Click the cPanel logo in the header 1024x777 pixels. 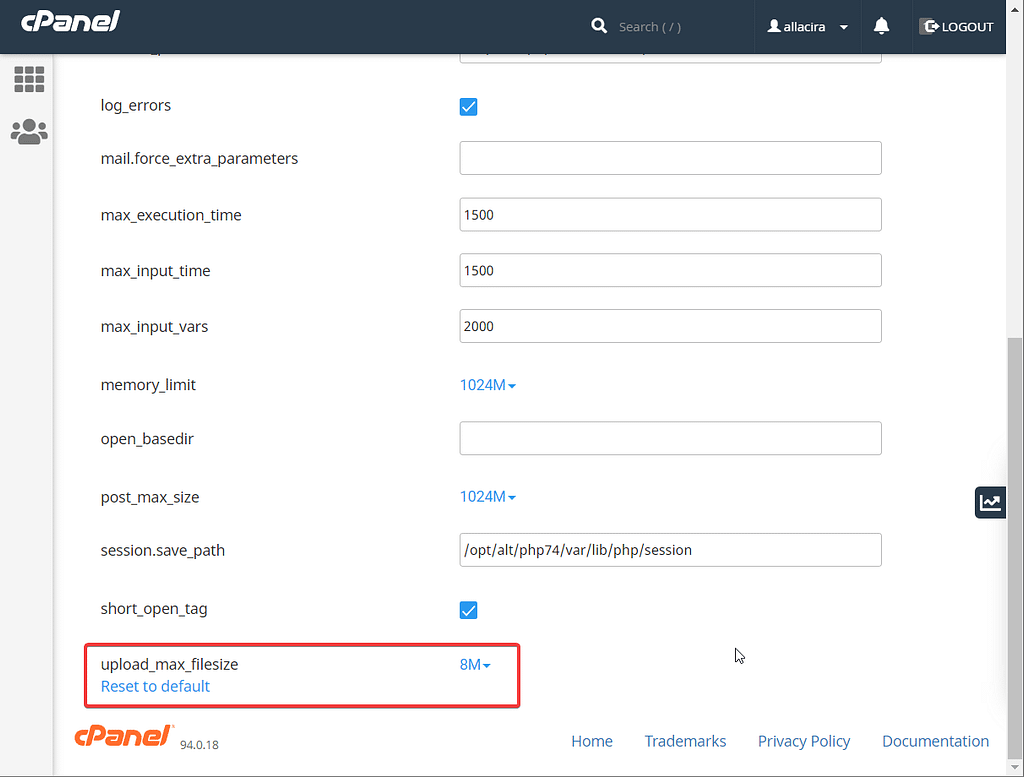point(69,20)
